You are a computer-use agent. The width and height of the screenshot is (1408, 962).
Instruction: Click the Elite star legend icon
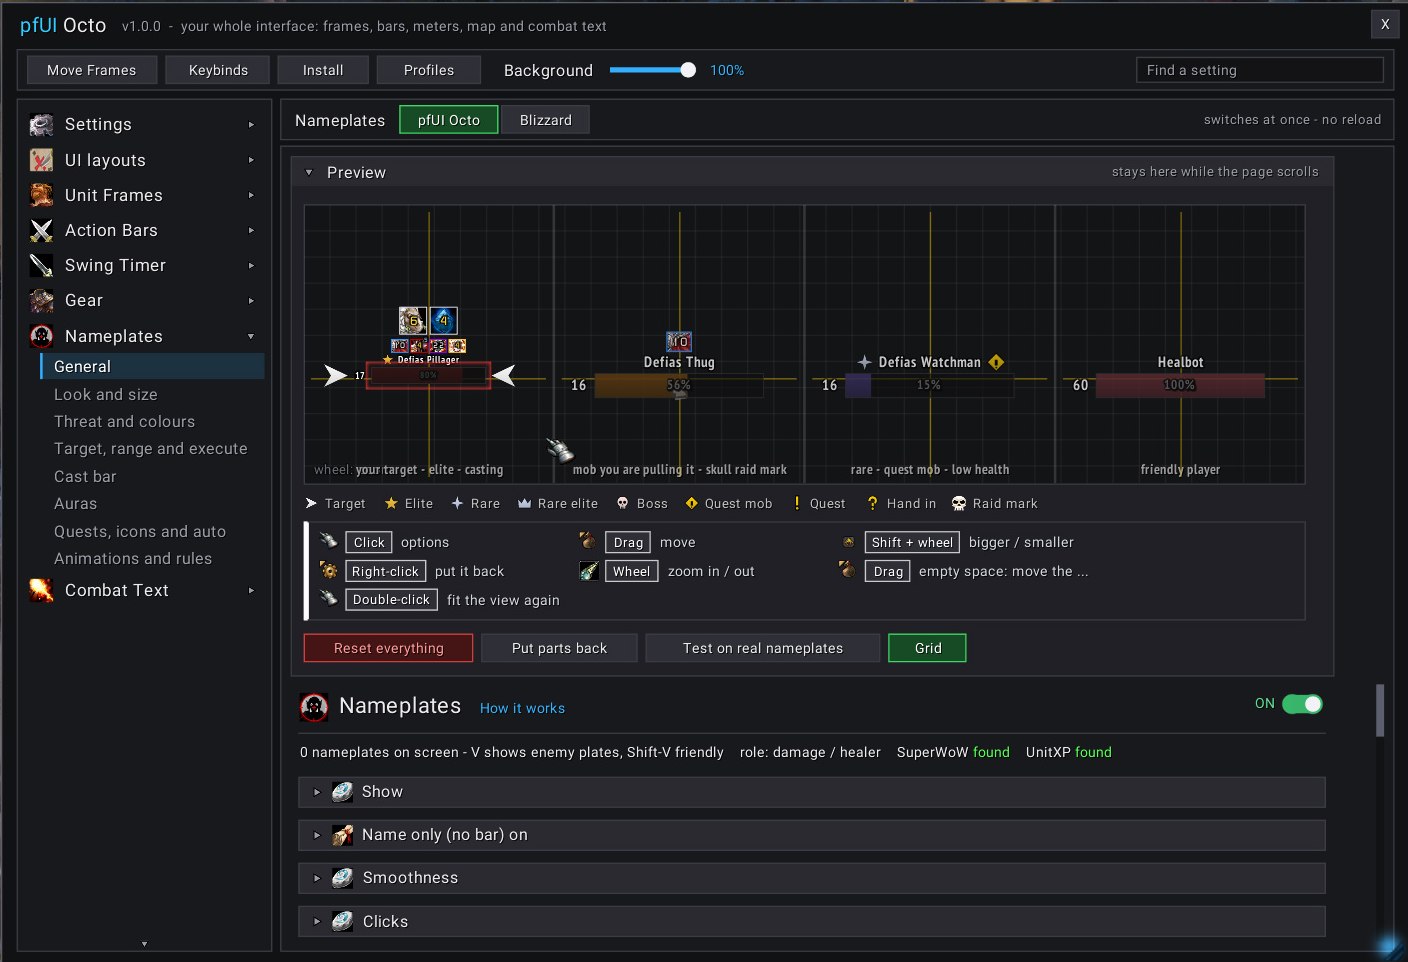coord(391,503)
